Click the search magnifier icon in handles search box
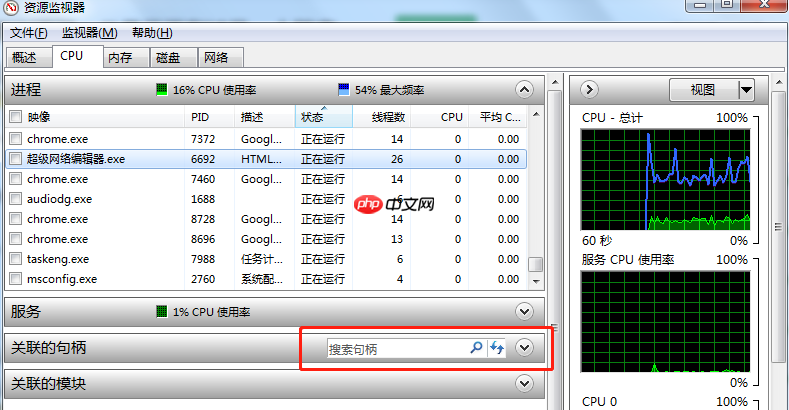 point(476,348)
